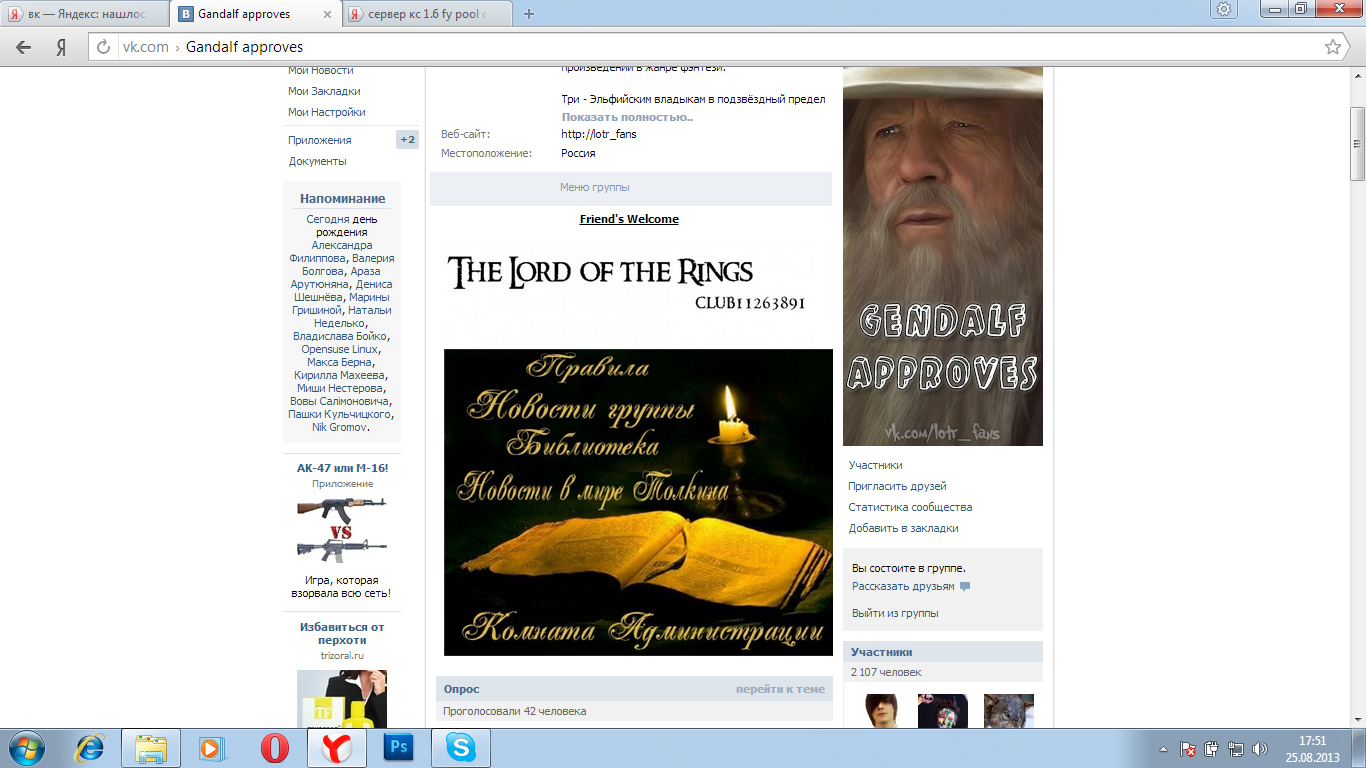Click Добавить в закладки
This screenshot has height=768, width=1366.
903,528
